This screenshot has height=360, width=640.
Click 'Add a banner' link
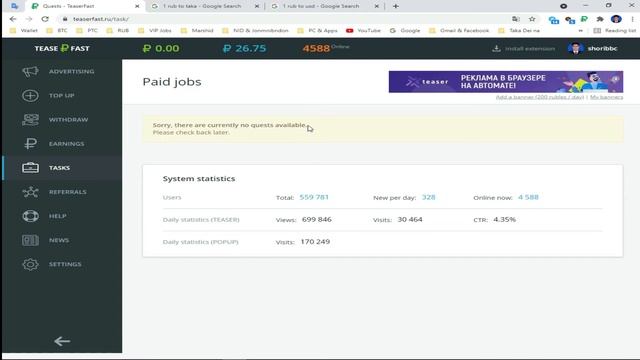(x=540, y=97)
